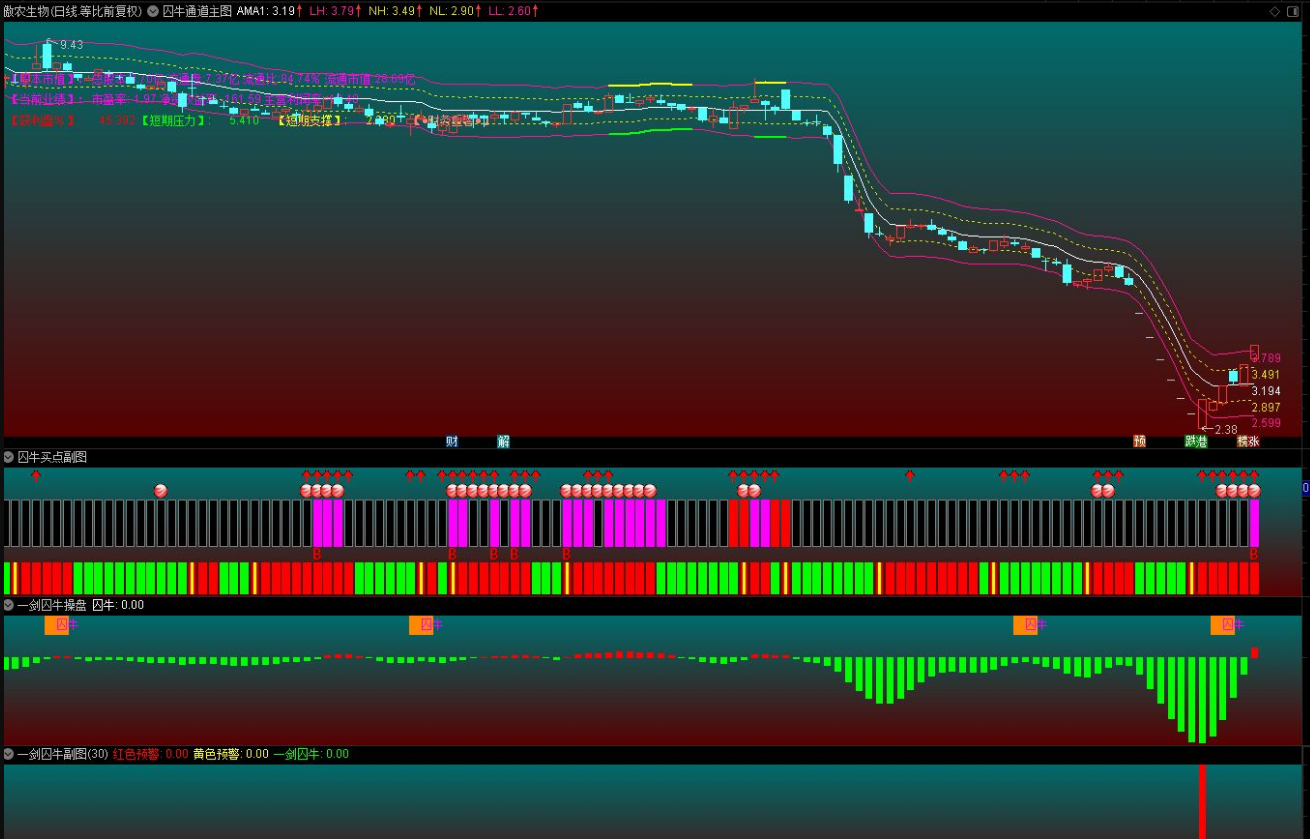This screenshot has height=839, width=1310.
Task: Click the 2.599 lower channel value
Action: tap(1266, 423)
